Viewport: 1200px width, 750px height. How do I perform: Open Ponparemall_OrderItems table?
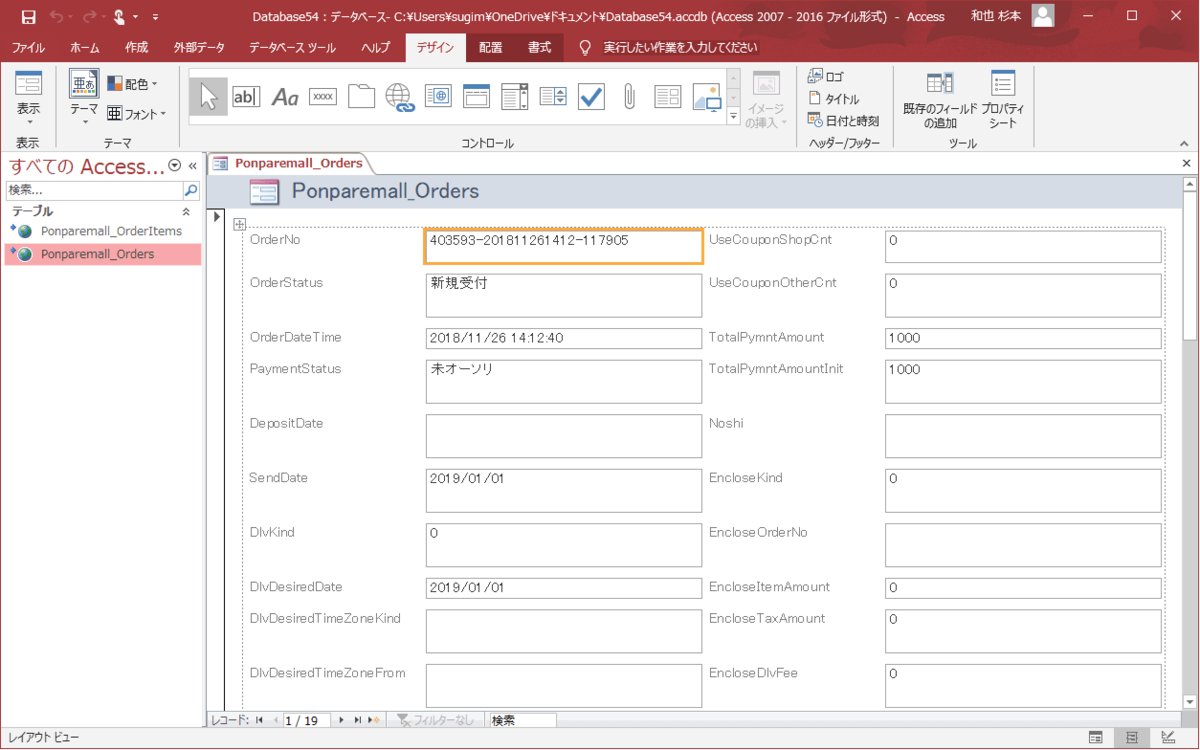click(x=111, y=231)
